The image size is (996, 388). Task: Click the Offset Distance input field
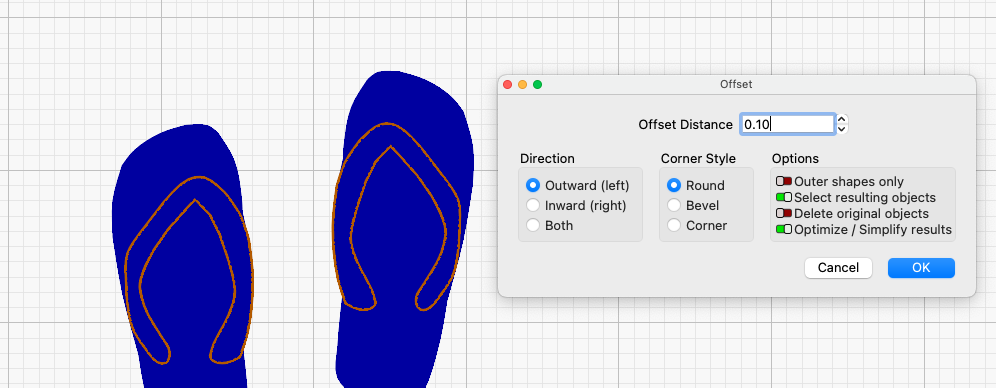pyautogui.click(x=787, y=124)
